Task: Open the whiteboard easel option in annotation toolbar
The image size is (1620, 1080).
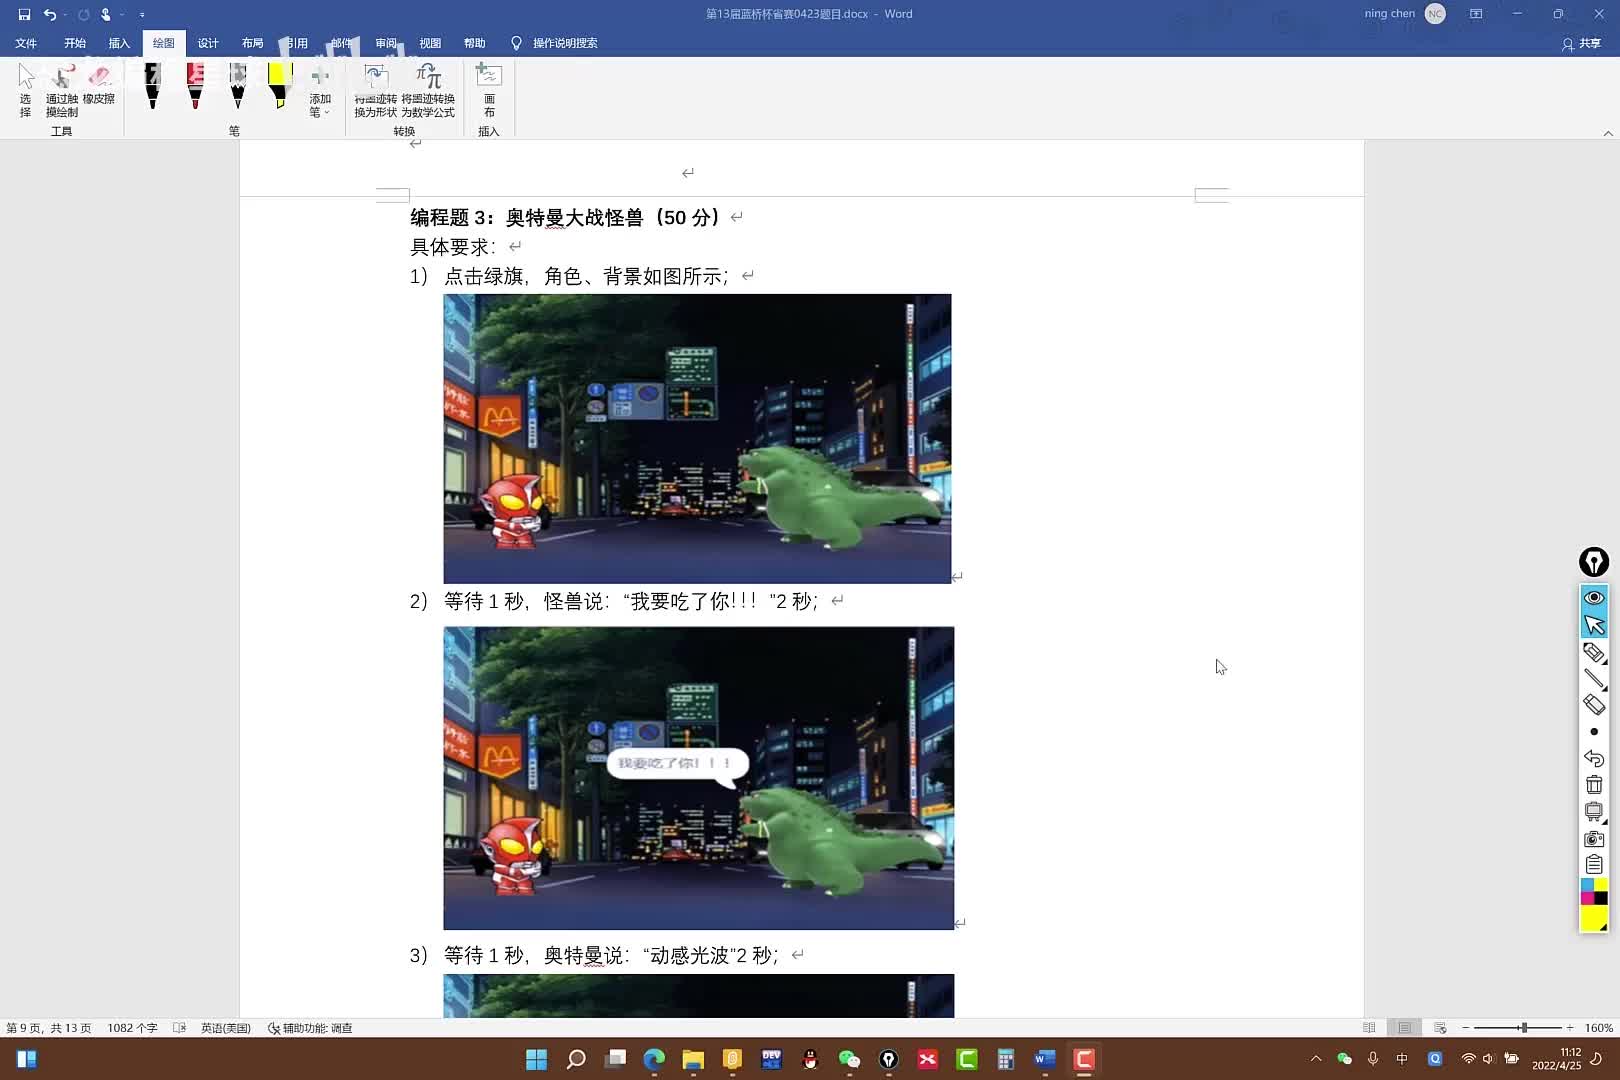Action: [1594, 811]
